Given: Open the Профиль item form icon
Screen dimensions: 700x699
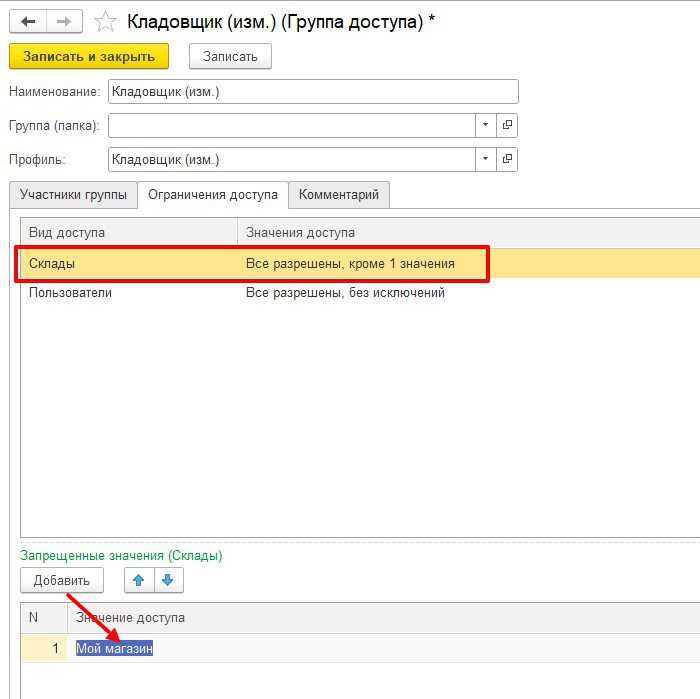Looking at the screenshot, I should pos(507,159).
